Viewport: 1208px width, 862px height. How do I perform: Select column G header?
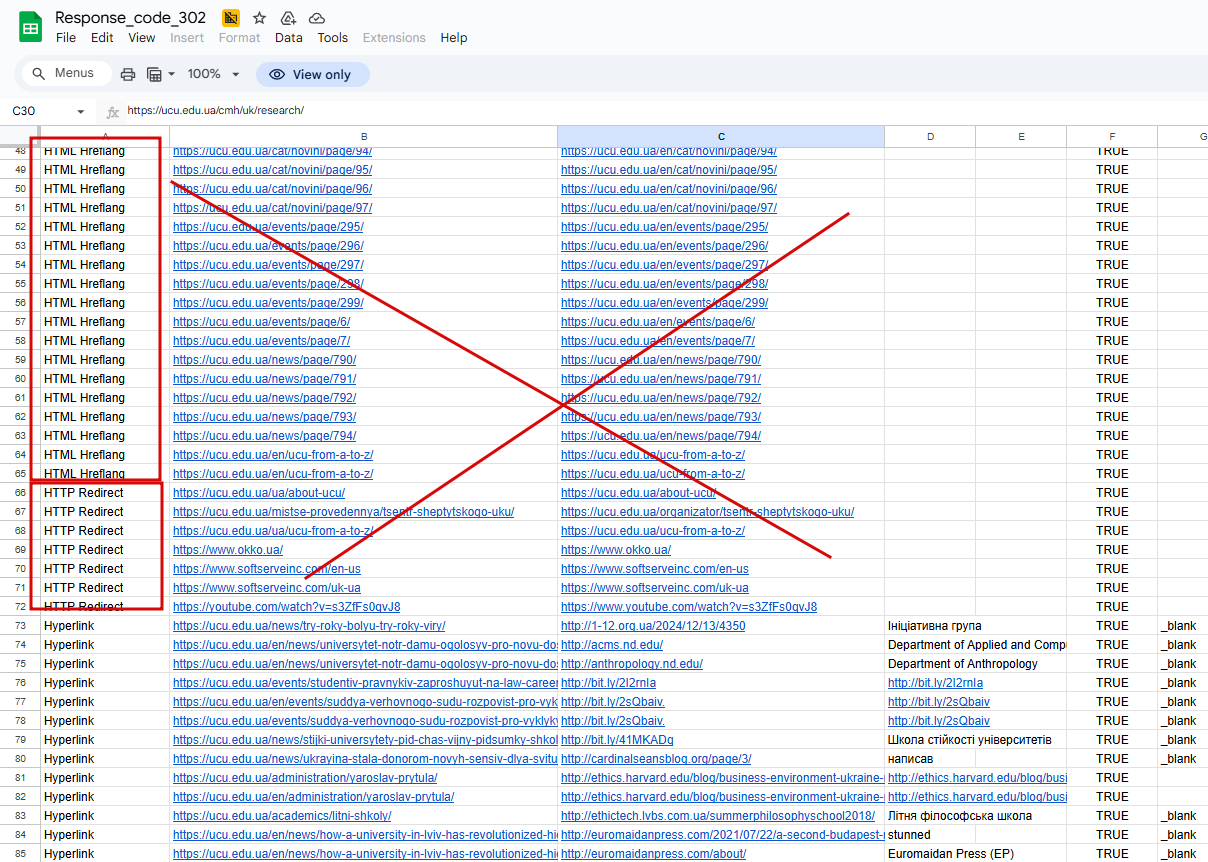(1183, 136)
